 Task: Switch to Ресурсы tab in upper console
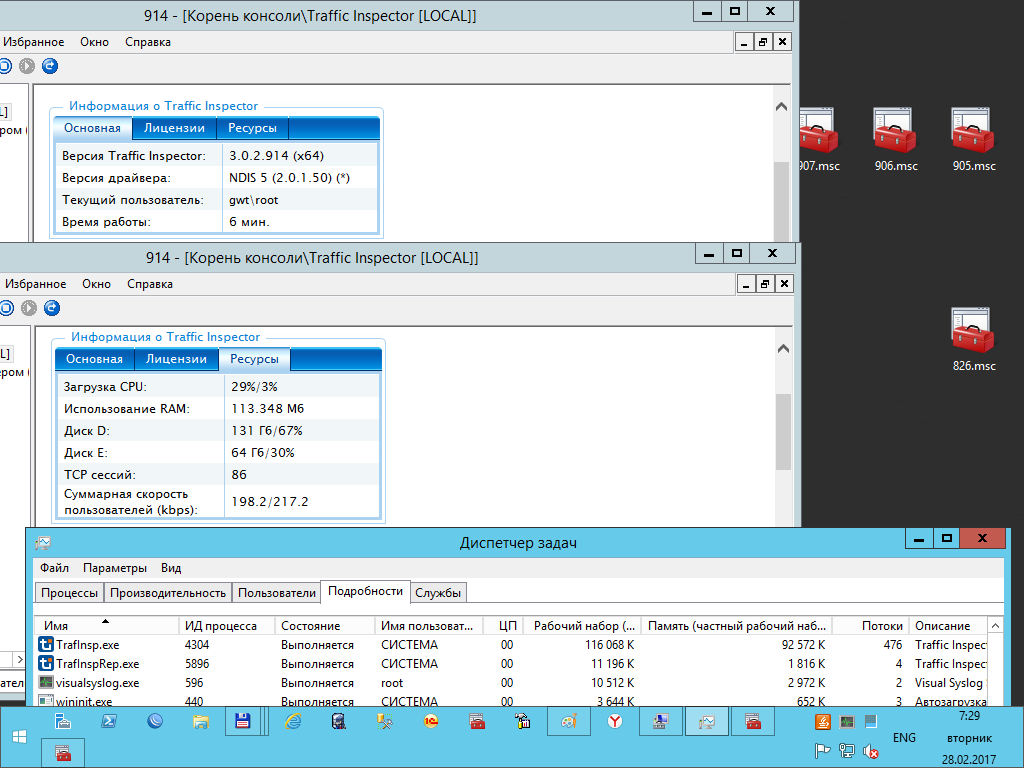252,128
